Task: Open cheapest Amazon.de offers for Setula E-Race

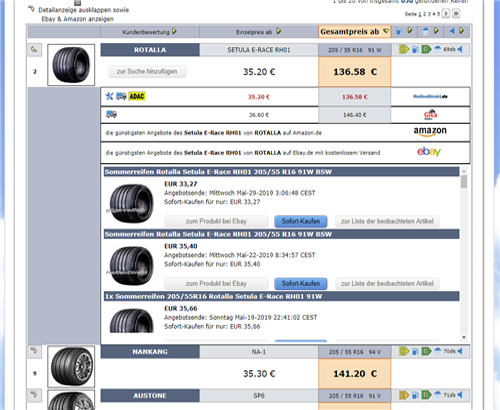Action: pos(213,133)
